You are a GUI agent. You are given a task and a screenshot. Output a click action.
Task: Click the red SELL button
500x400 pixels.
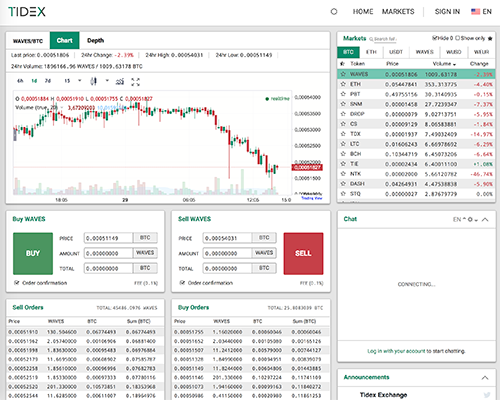303,253
